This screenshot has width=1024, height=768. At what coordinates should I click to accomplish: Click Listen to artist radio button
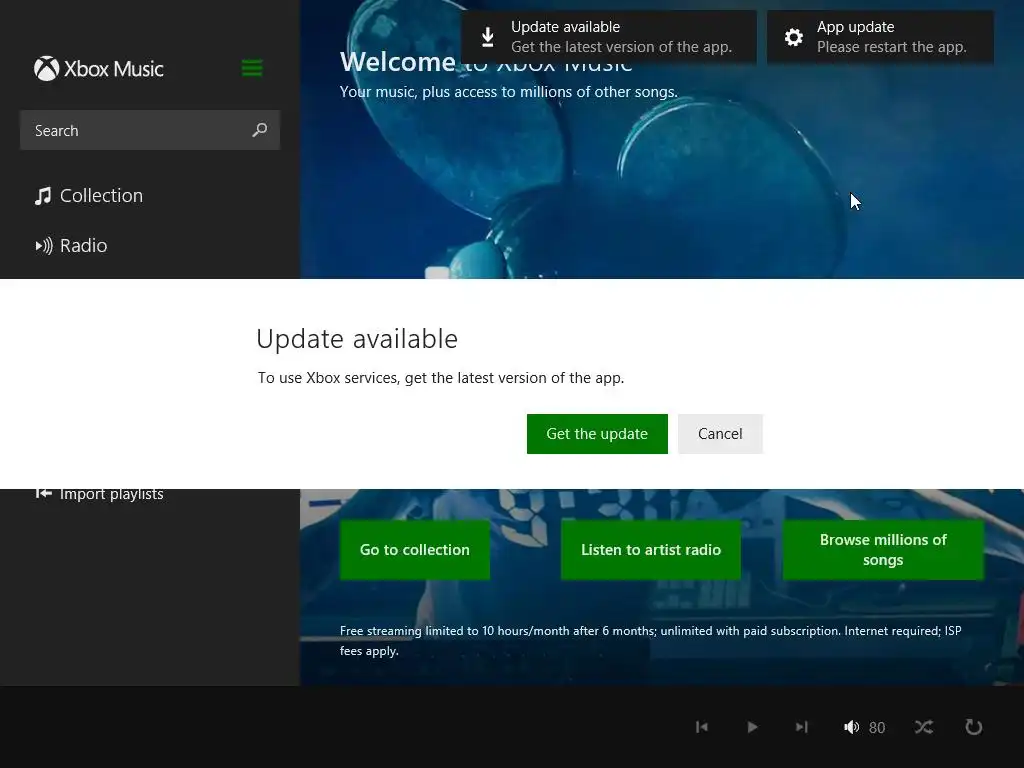650,550
